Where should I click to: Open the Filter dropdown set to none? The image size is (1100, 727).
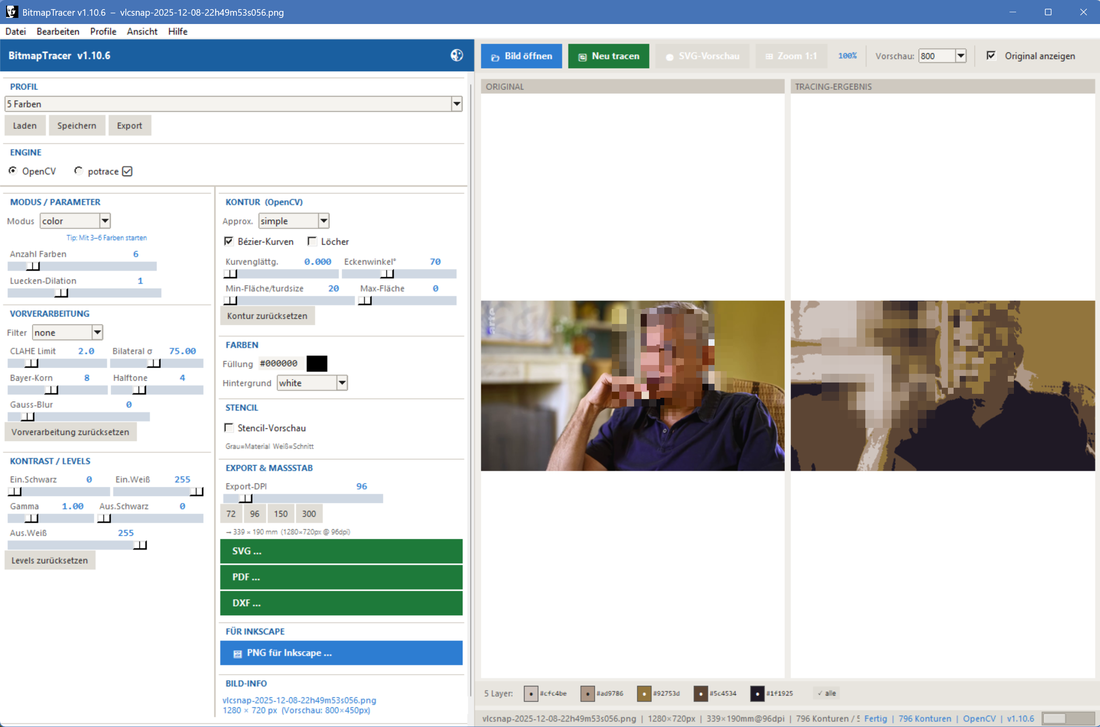tap(67, 333)
